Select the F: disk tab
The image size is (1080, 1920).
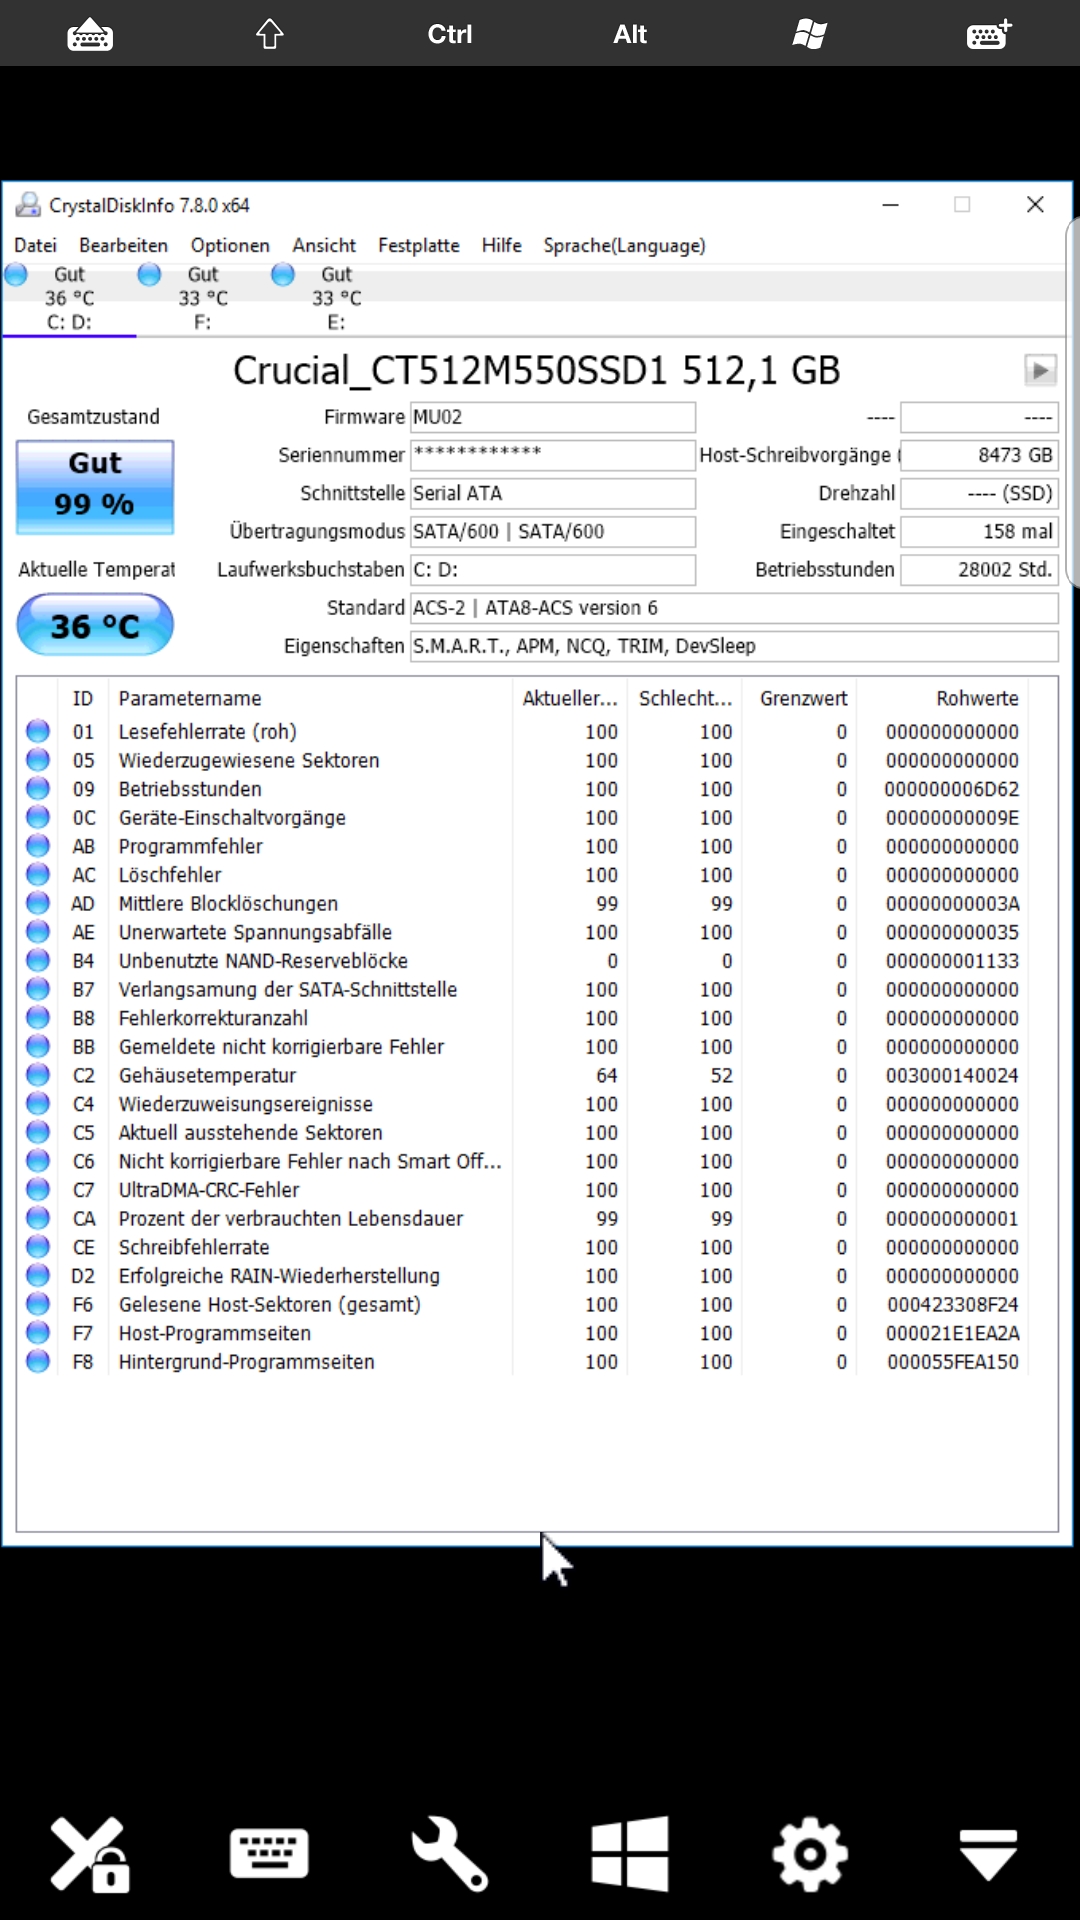[203, 298]
